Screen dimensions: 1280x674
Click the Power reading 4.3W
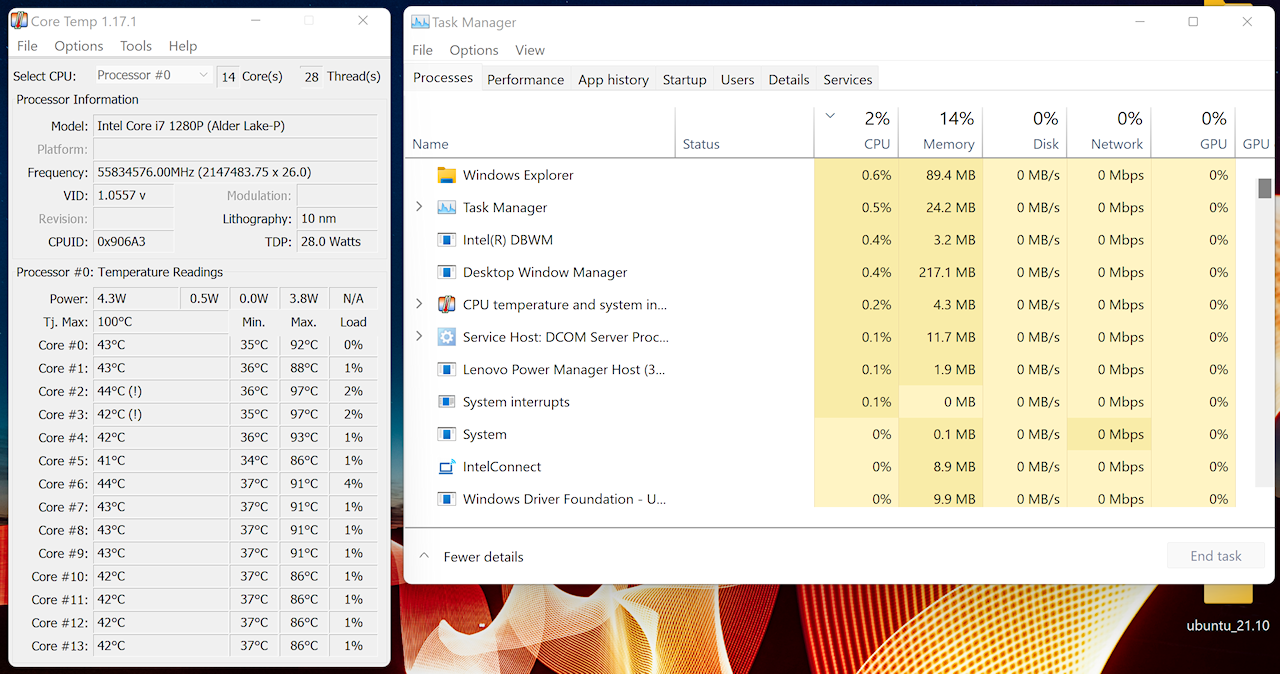click(x=136, y=298)
